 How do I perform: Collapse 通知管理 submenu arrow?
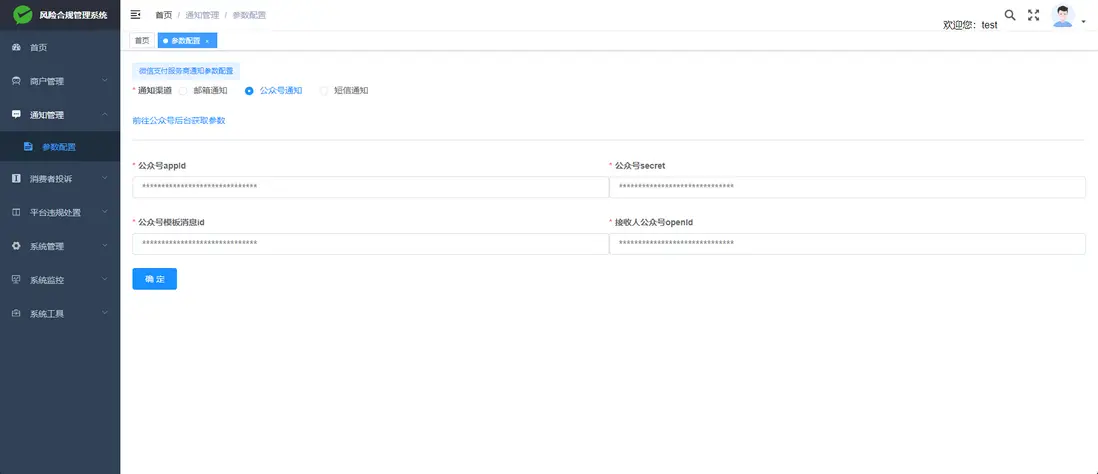(104, 114)
